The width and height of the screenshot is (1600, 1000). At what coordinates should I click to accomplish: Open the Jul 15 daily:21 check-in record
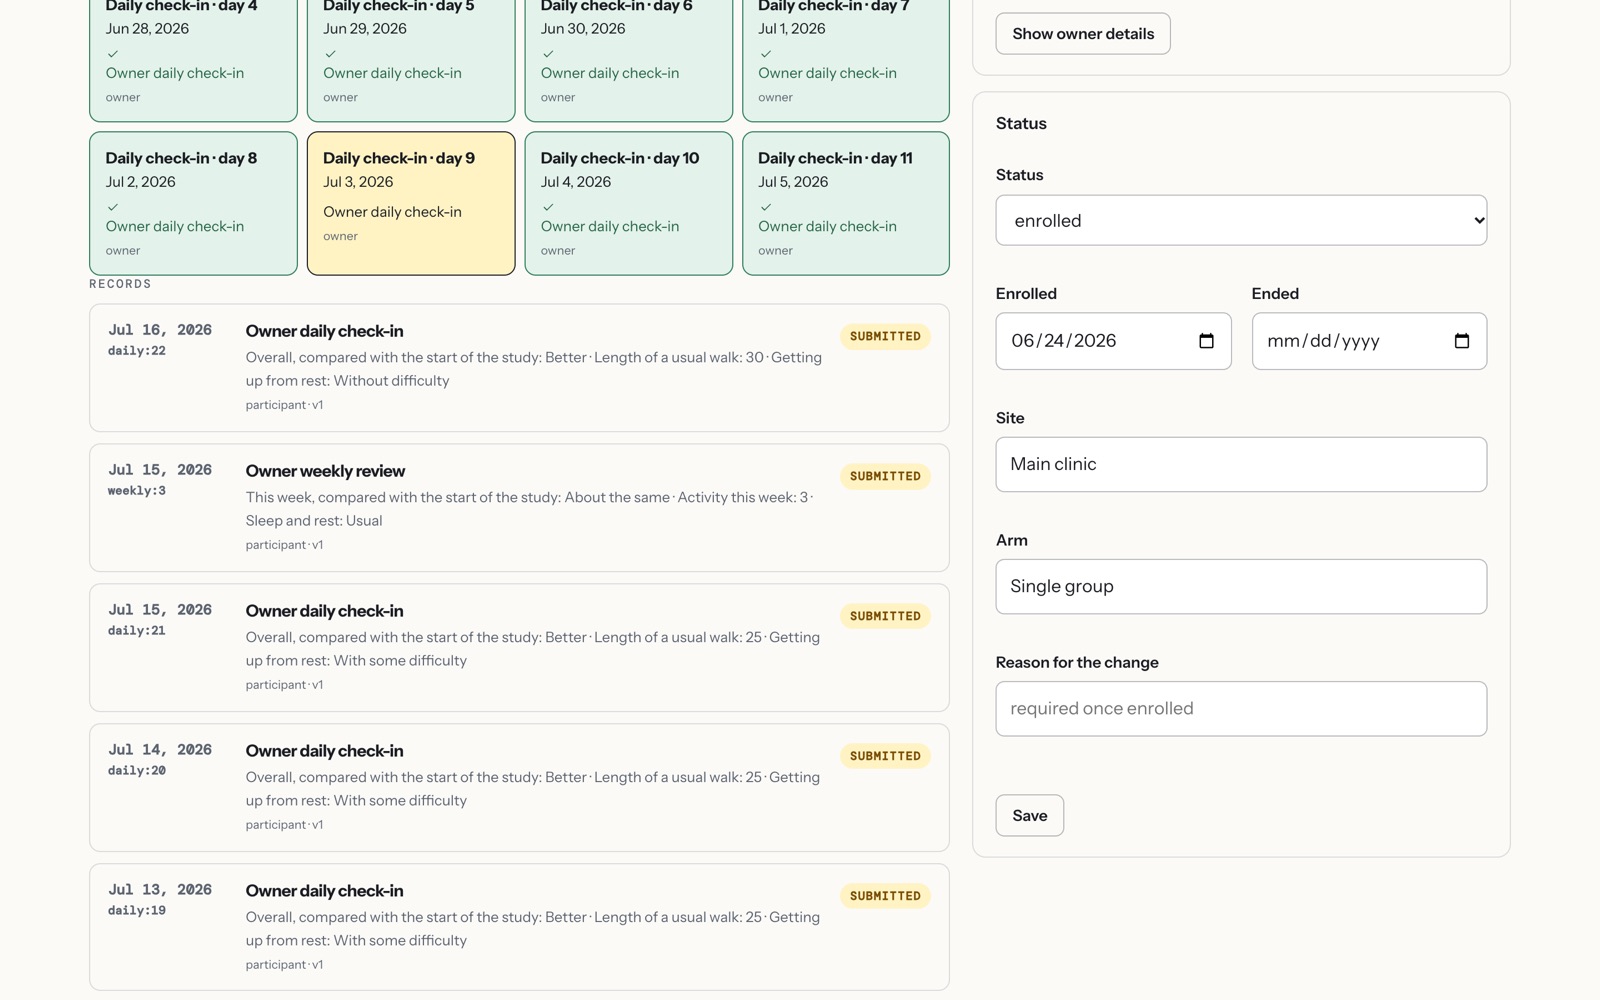pos(519,648)
